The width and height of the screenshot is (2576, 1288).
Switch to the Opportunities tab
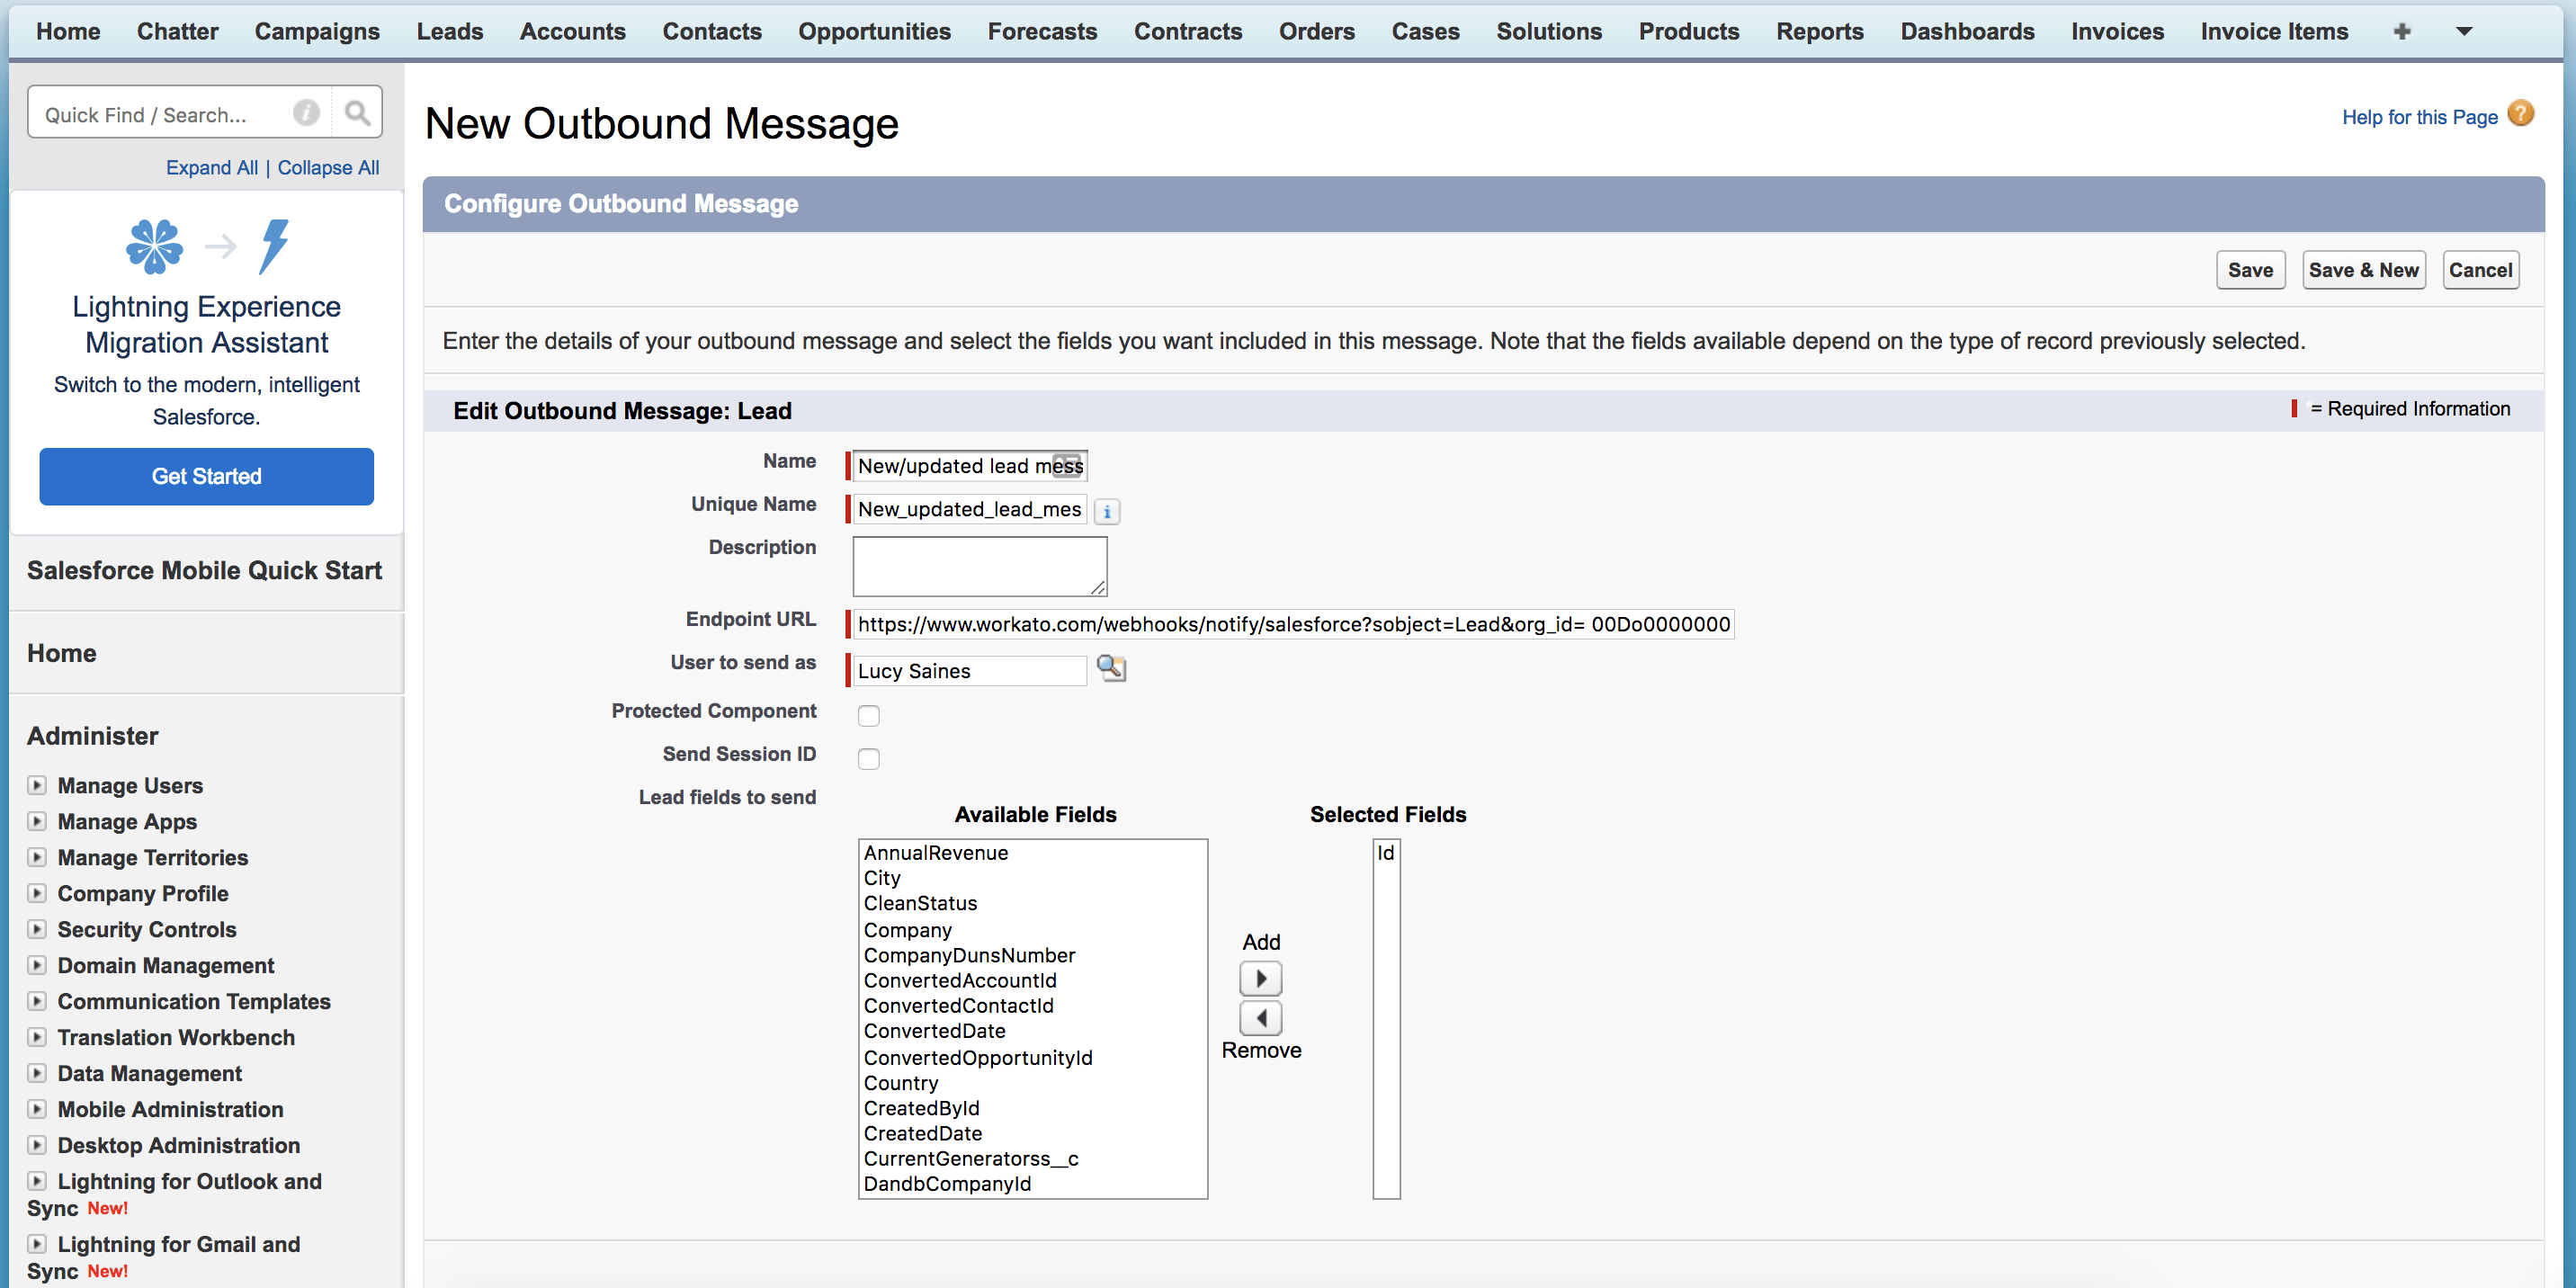point(874,32)
